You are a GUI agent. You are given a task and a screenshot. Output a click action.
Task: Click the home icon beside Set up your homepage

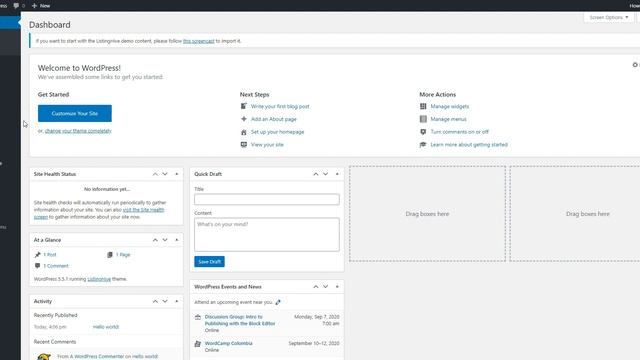tap(244, 132)
